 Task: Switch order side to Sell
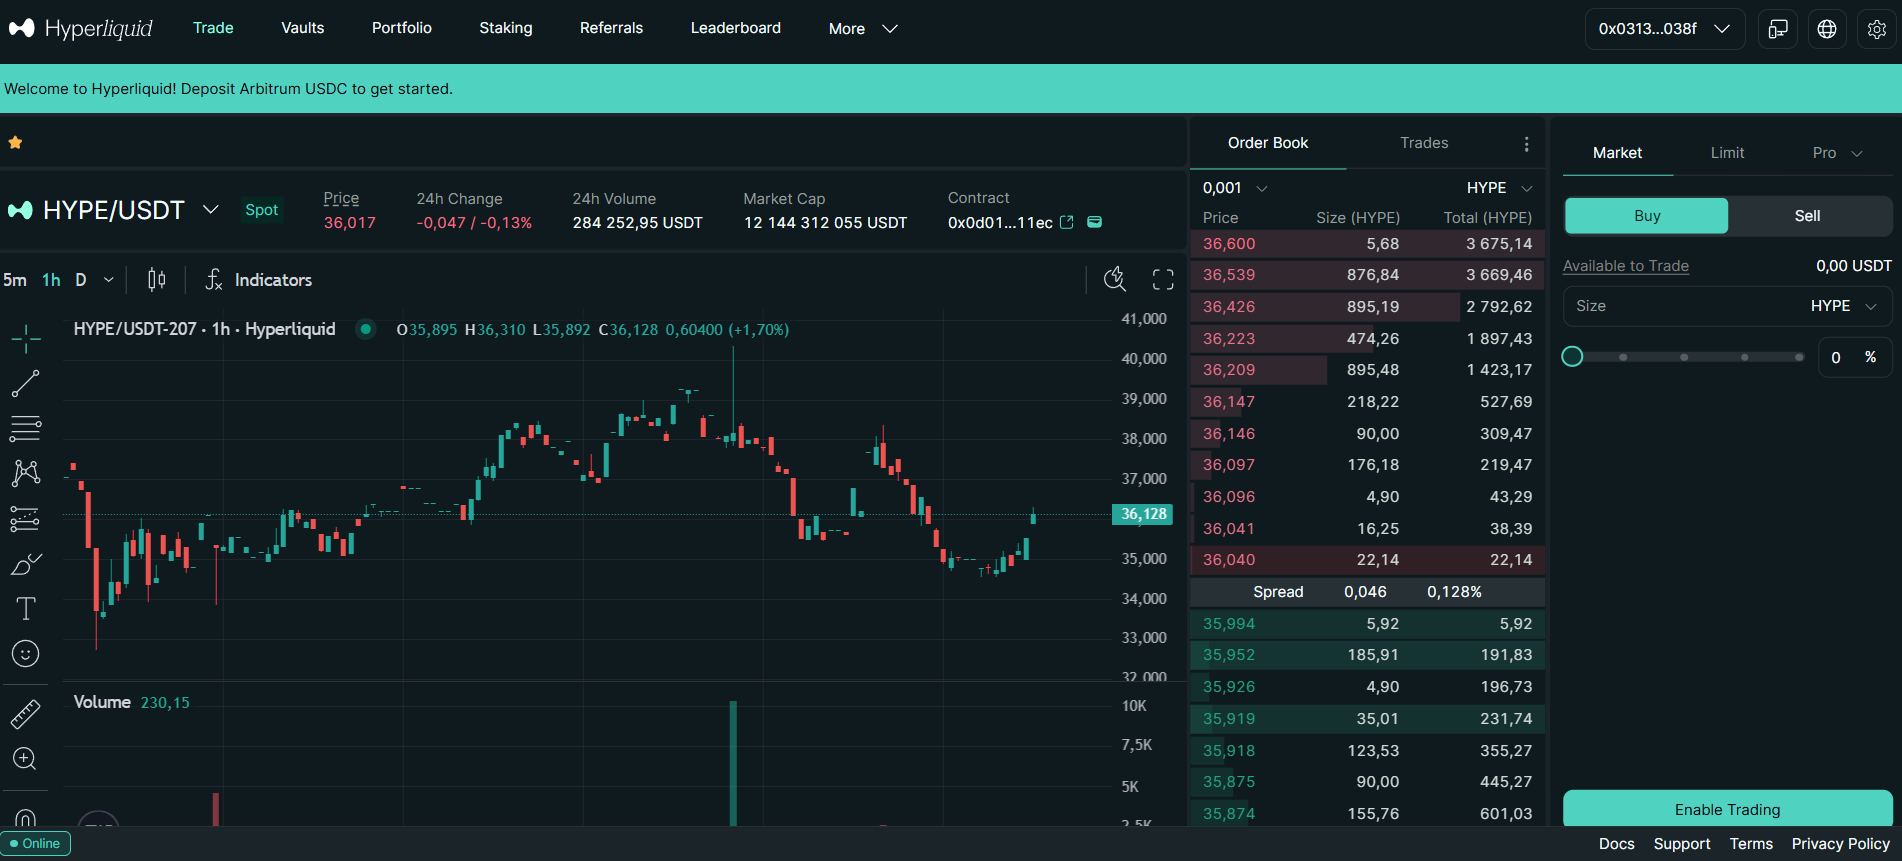pos(1807,216)
